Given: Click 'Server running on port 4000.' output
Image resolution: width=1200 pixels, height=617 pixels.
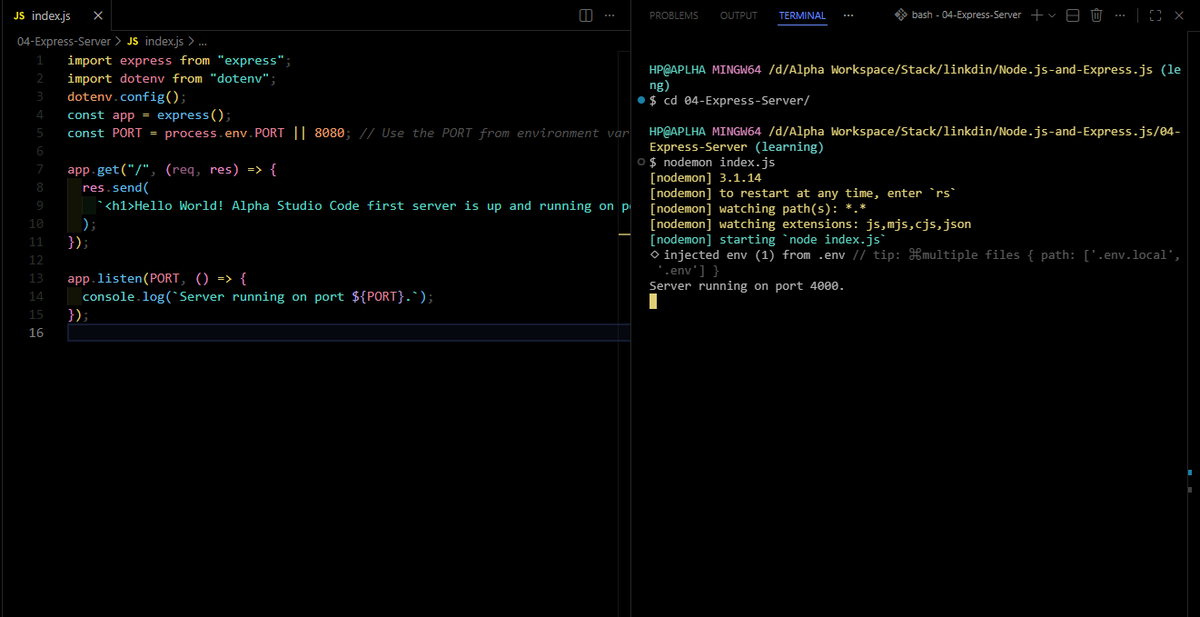Looking at the screenshot, I should click(747, 285).
